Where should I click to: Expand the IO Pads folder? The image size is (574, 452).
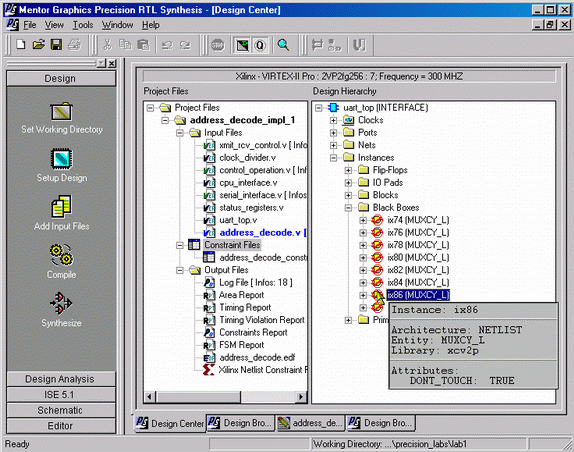(x=348, y=183)
